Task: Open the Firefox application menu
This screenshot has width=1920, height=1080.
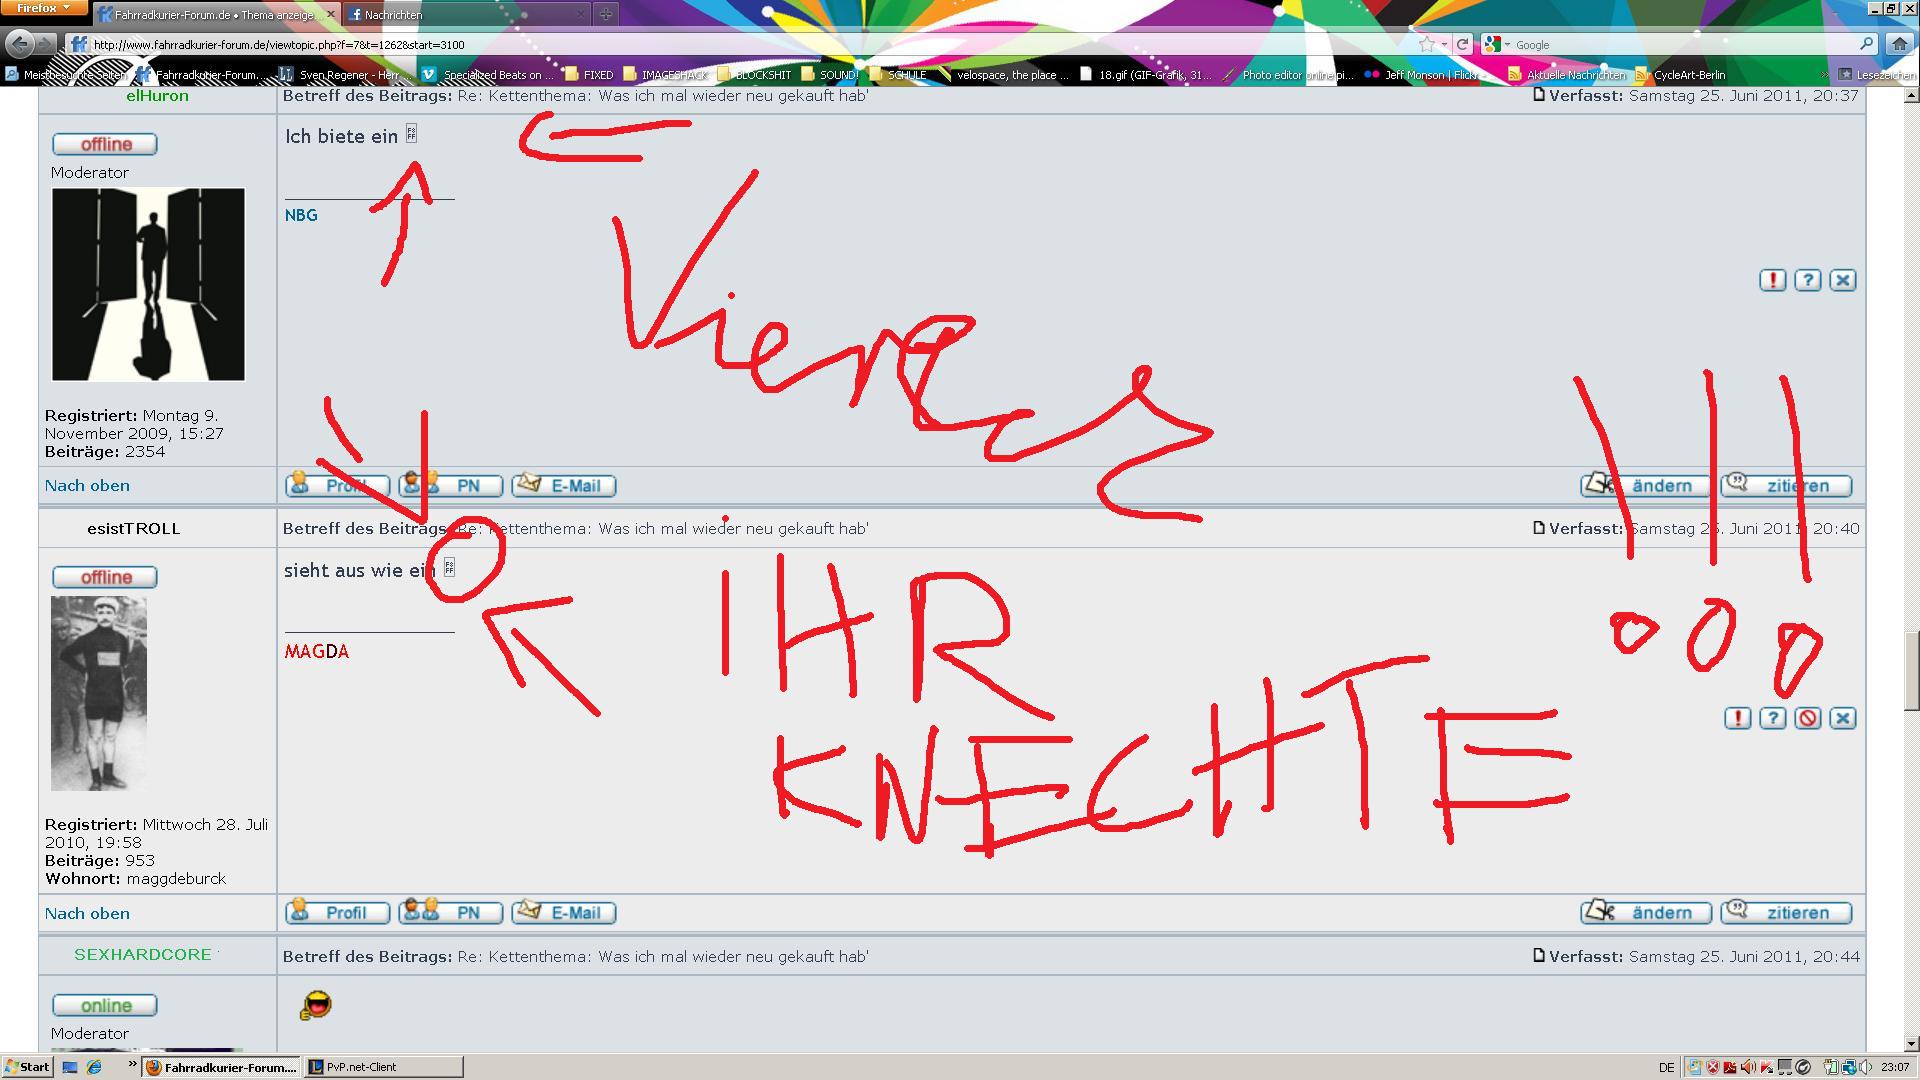Action: 44,8
